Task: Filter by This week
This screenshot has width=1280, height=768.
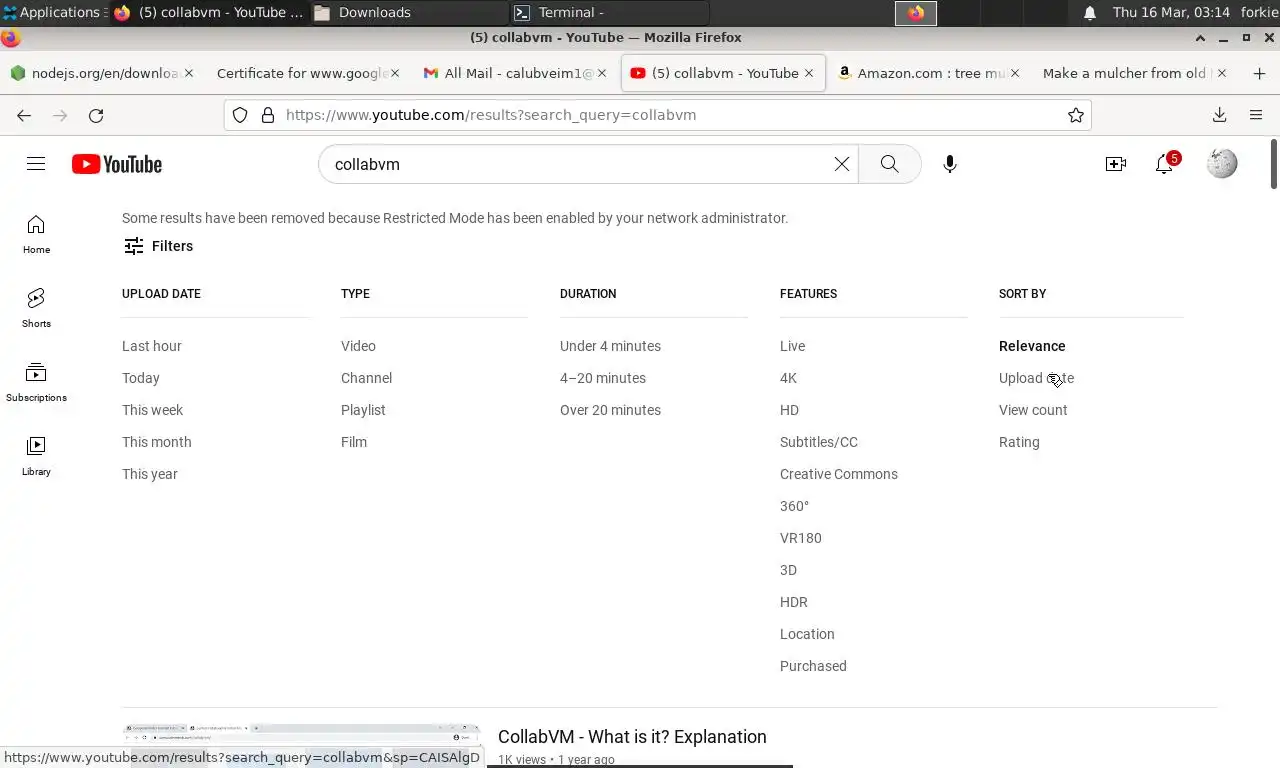Action: click(153, 410)
